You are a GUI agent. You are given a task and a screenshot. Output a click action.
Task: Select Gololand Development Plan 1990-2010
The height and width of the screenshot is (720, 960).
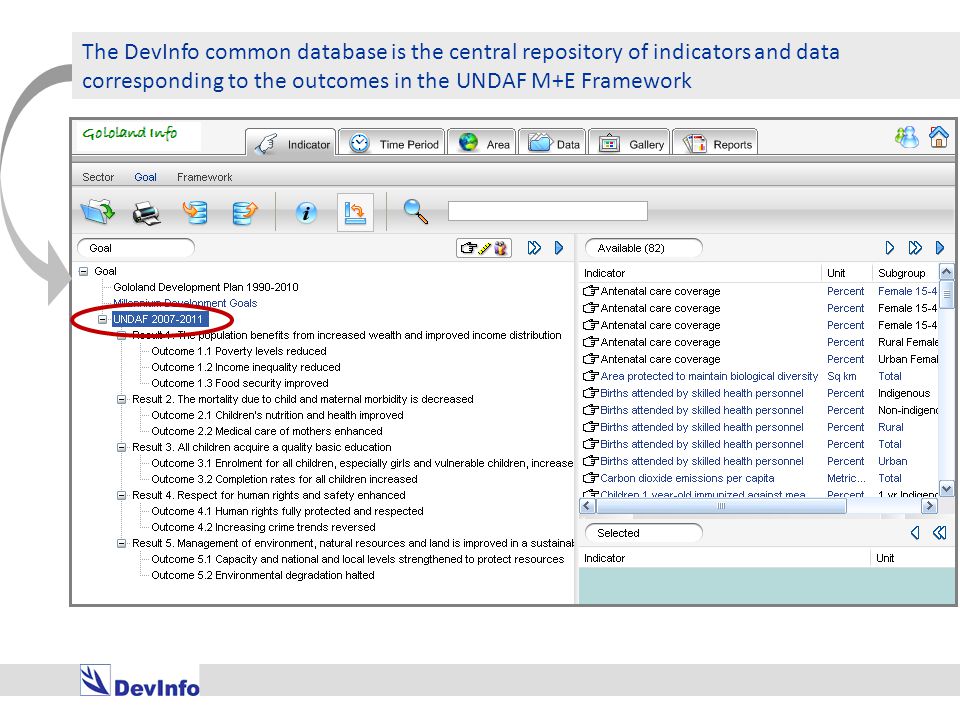(x=206, y=287)
